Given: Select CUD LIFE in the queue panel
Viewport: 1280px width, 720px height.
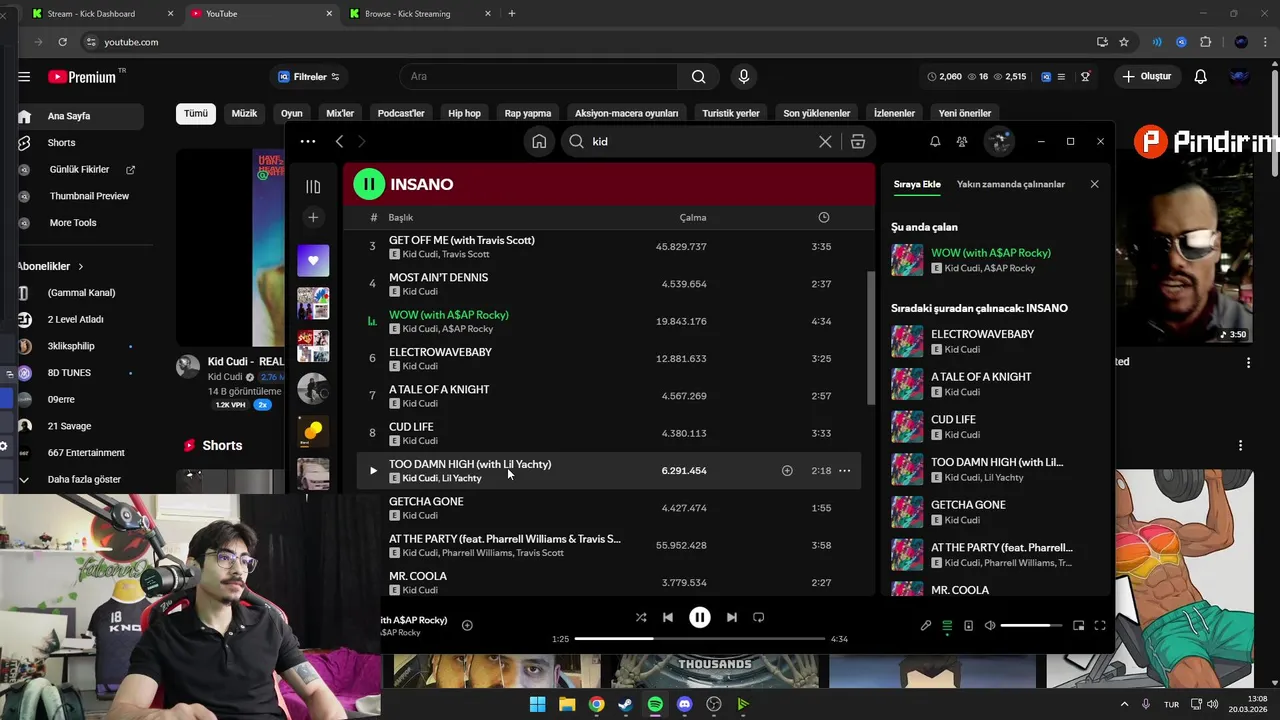Looking at the screenshot, I should 997,427.
